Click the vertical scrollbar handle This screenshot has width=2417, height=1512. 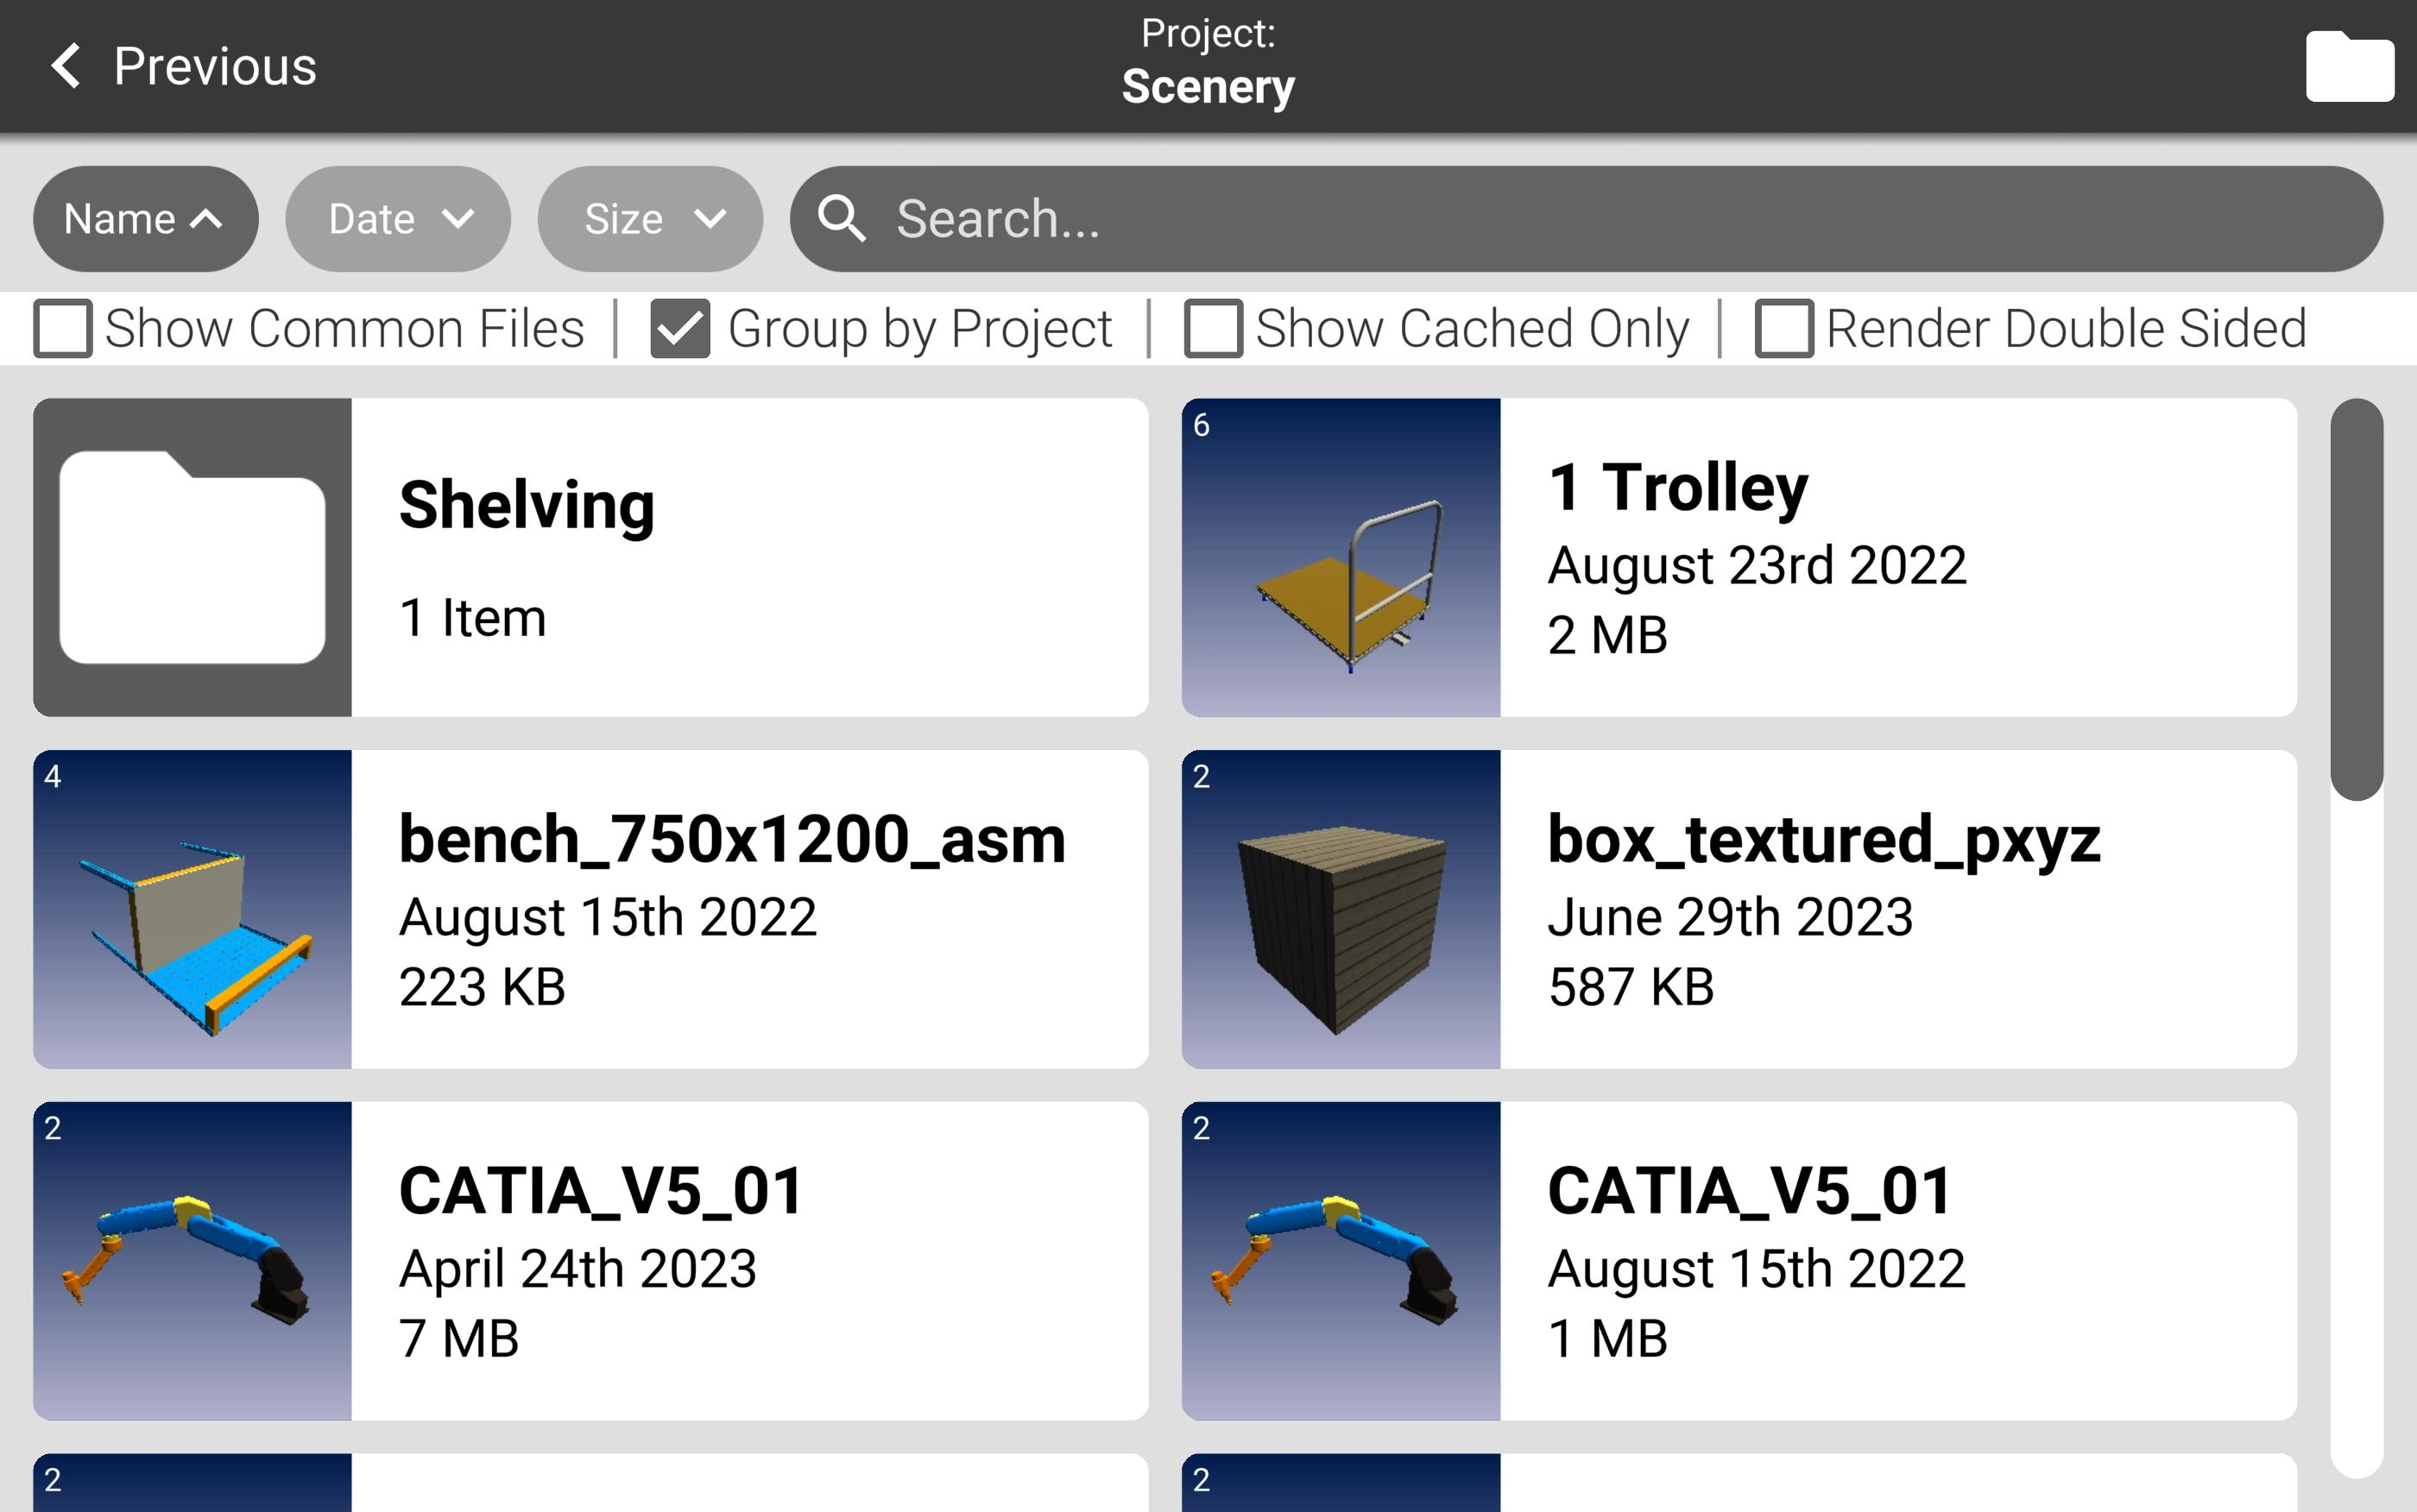[2356, 600]
